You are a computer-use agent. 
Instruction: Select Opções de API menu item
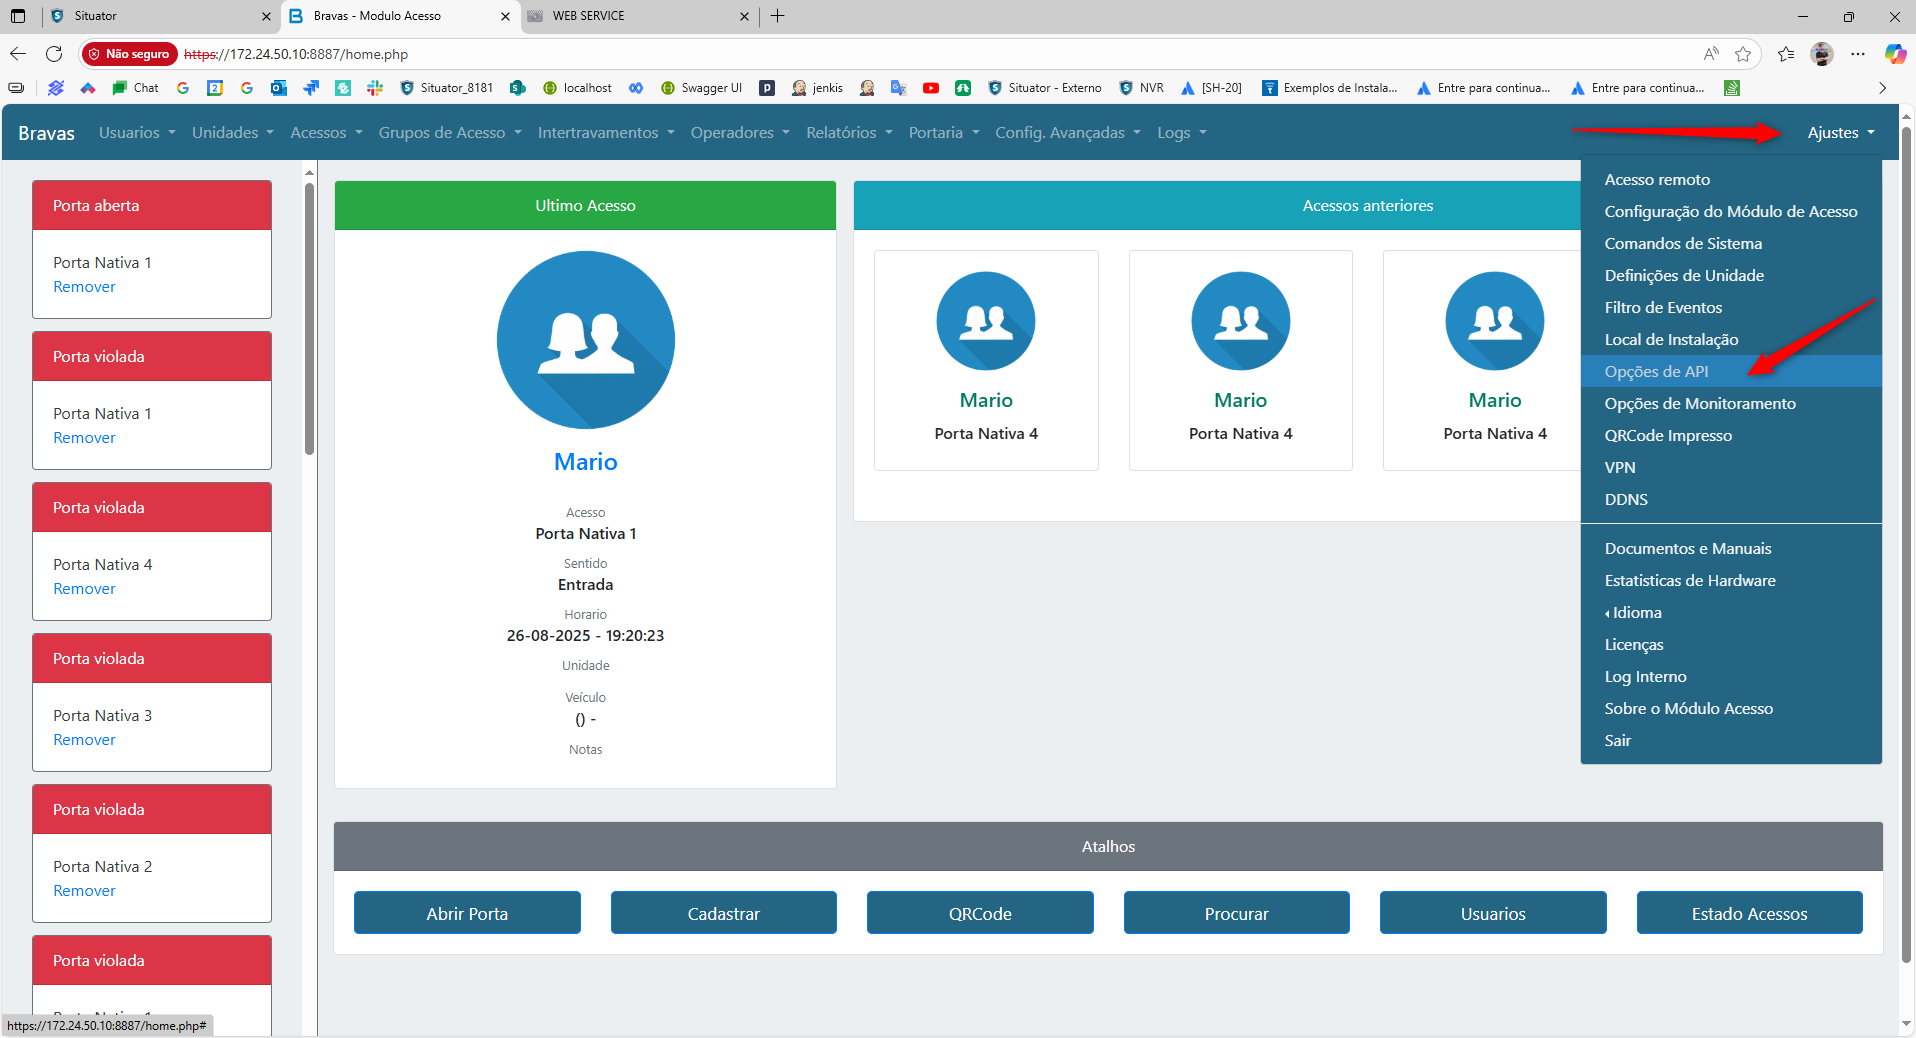(1656, 372)
